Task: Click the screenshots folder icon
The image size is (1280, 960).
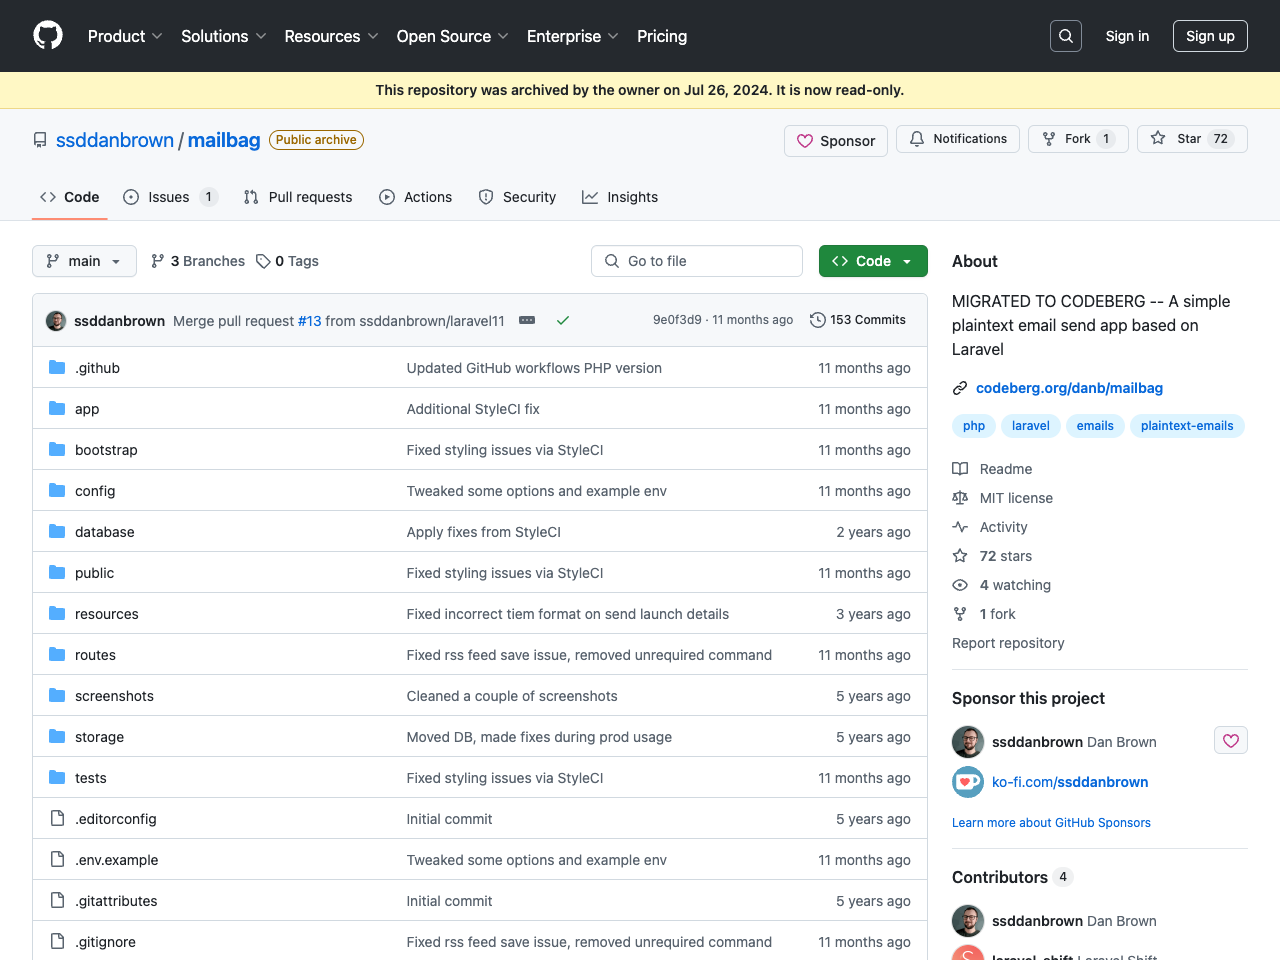Action: pos(57,695)
